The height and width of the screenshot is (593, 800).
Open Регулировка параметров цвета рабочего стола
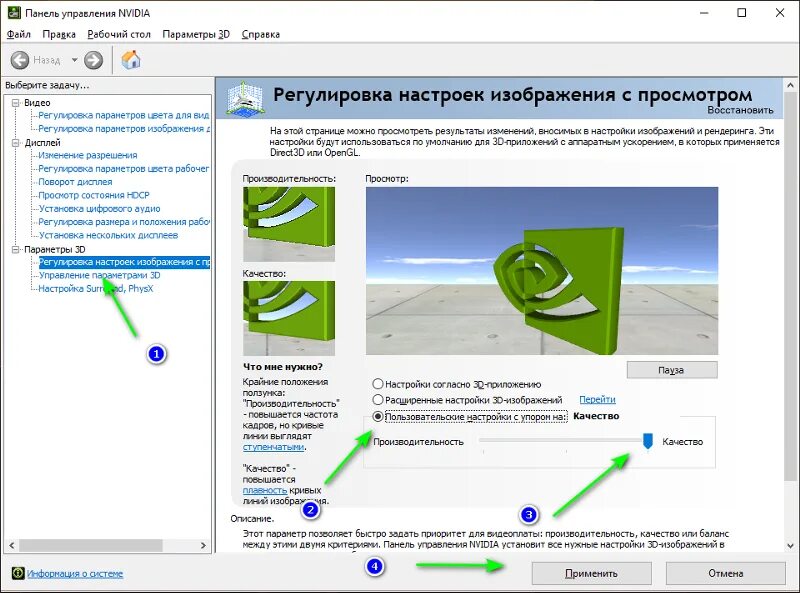click(124, 168)
